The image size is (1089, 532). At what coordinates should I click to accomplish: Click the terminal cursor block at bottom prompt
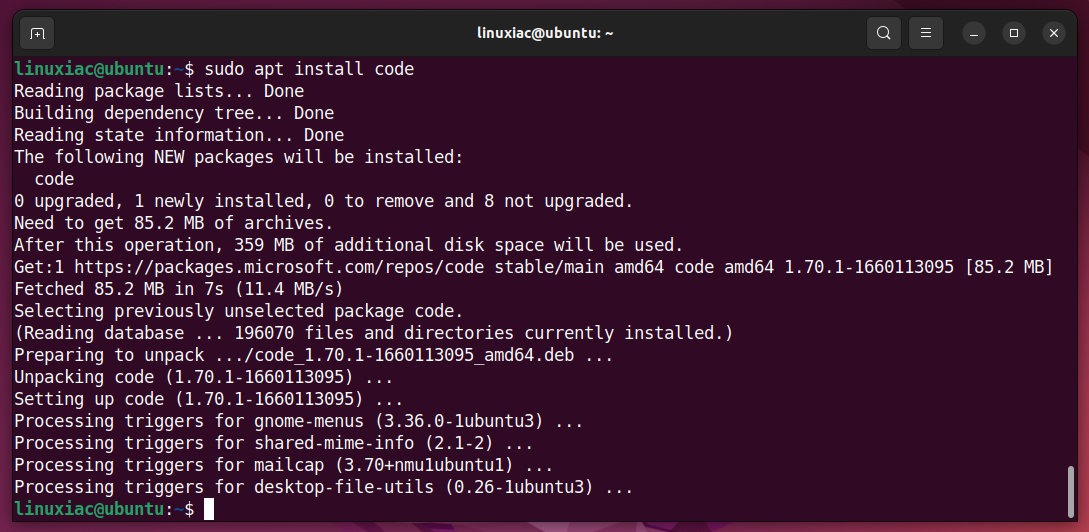(x=209, y=509)
